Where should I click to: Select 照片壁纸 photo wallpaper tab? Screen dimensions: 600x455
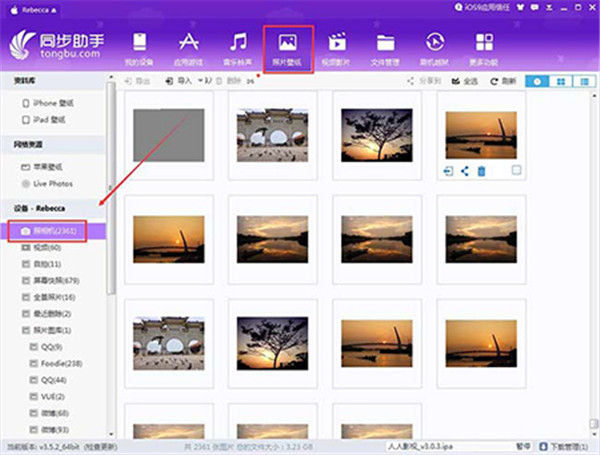tap(287, 48)
